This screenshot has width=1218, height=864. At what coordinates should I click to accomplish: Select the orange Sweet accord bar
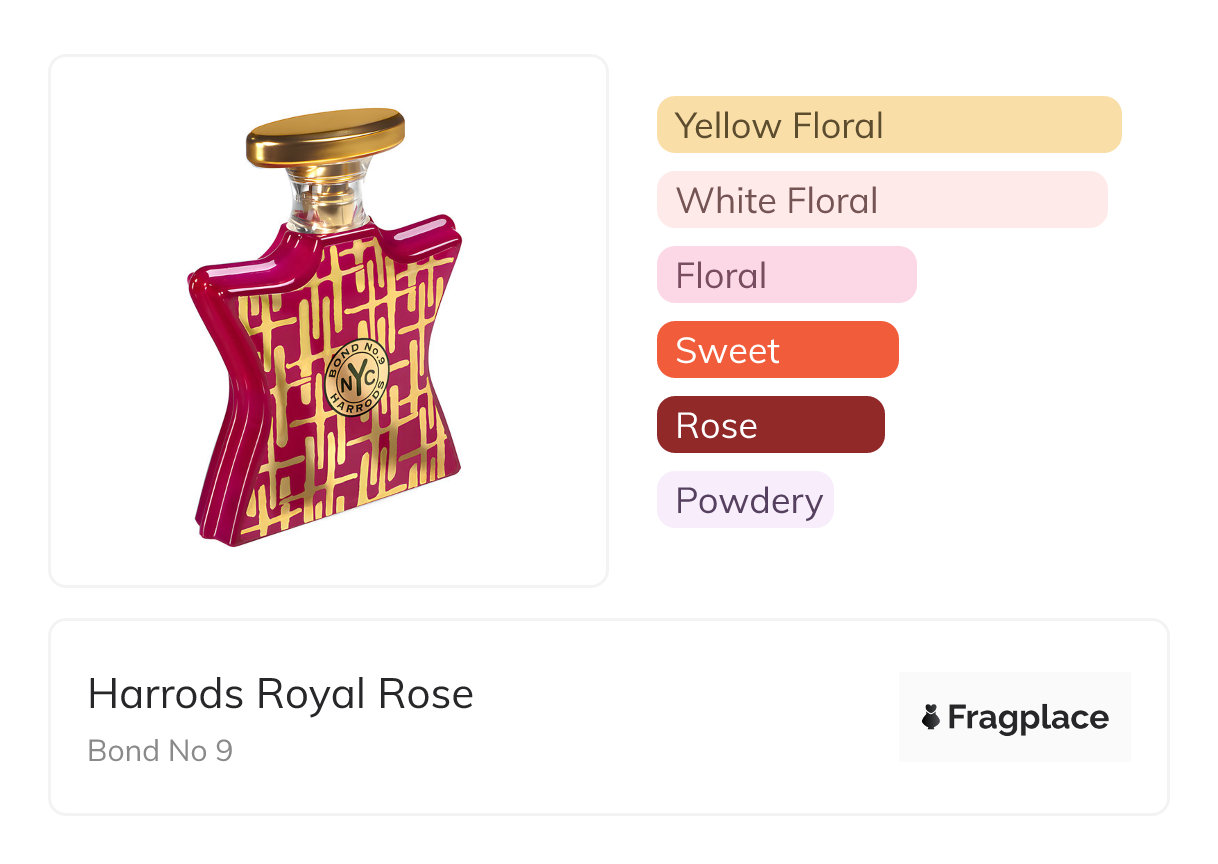tap(777, 350)
